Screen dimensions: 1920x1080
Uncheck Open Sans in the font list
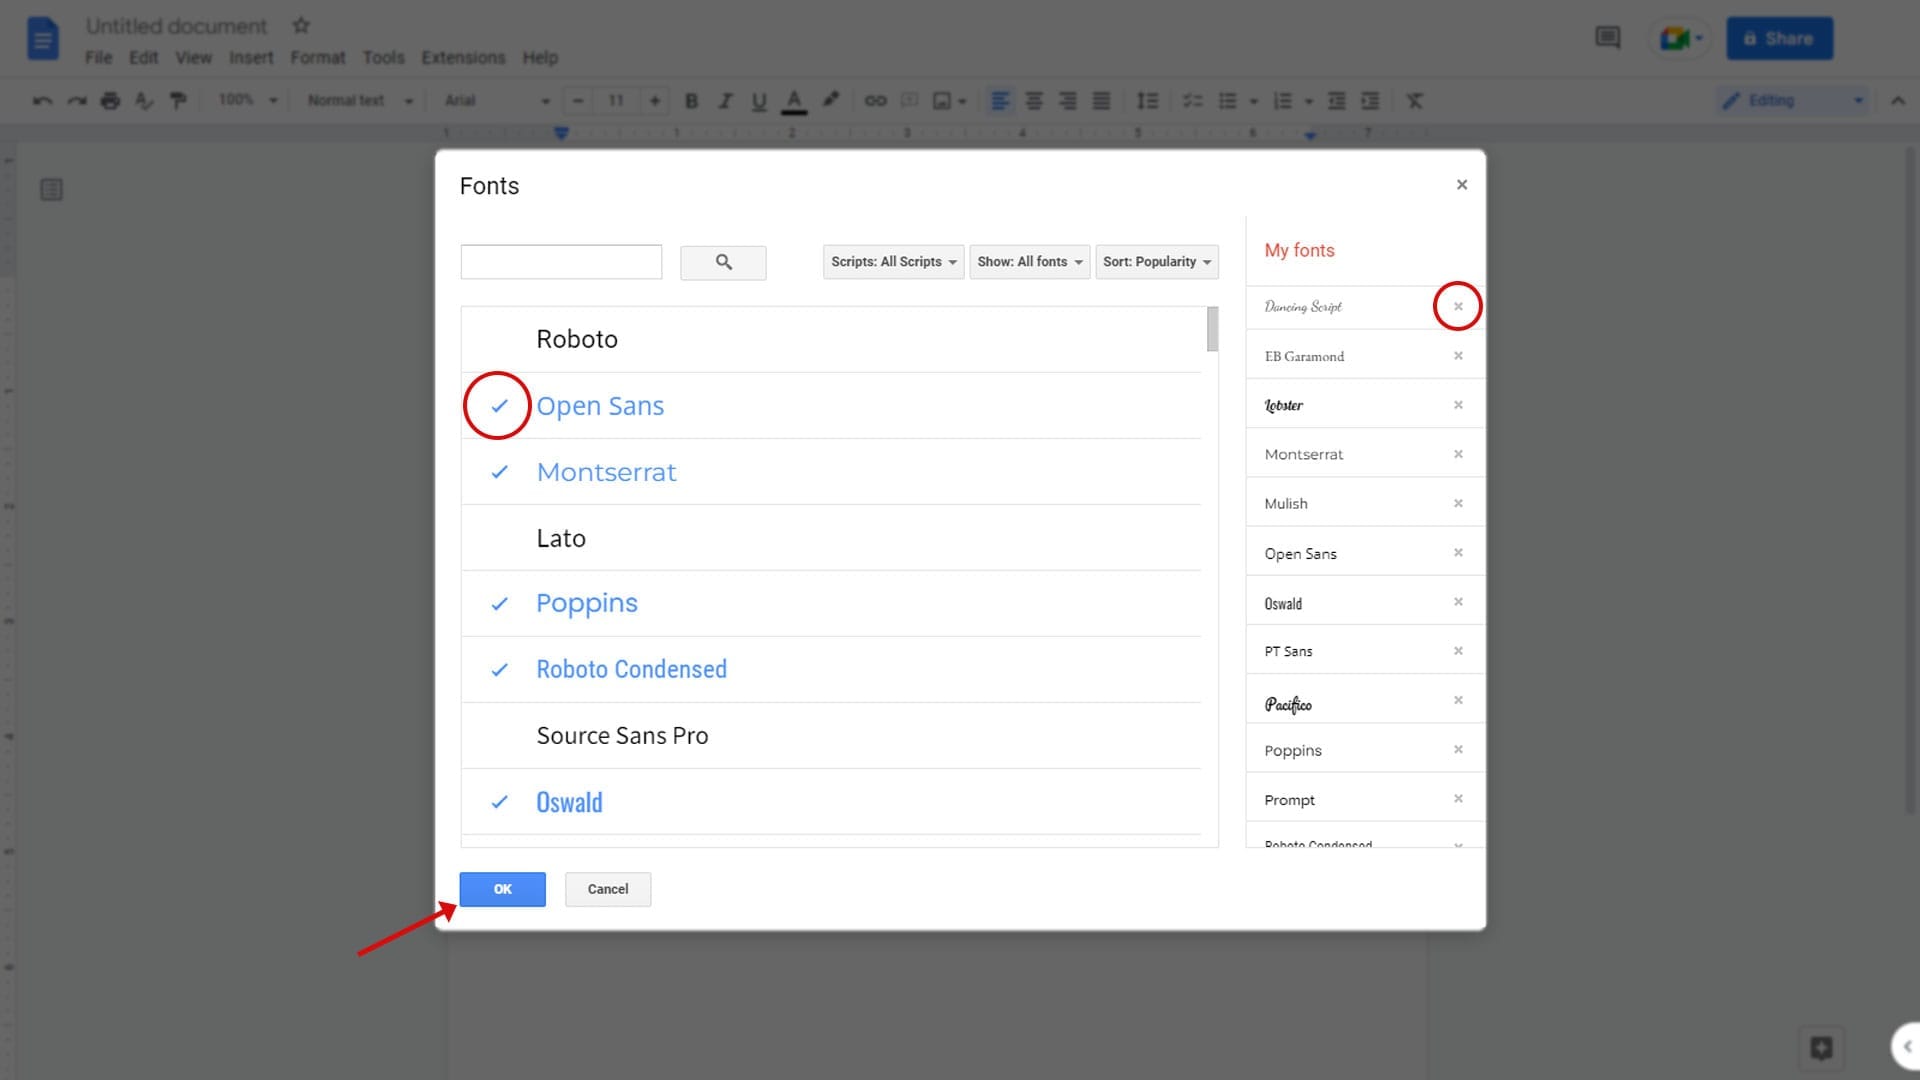click(x=499, y=406)
